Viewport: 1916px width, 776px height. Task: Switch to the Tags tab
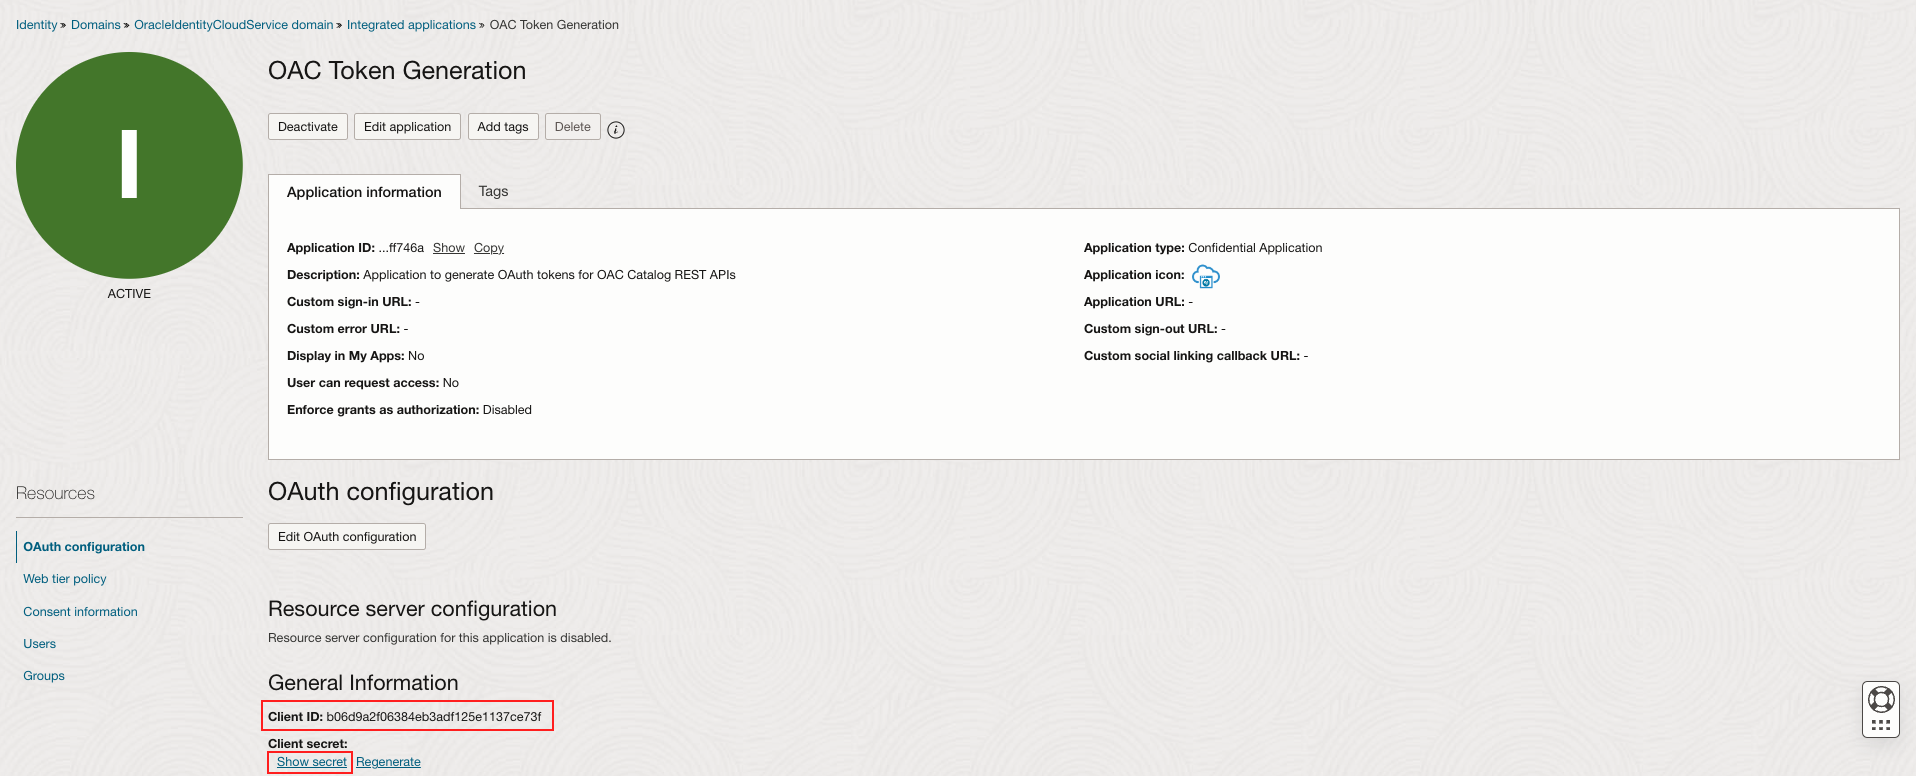pos(493,191)
